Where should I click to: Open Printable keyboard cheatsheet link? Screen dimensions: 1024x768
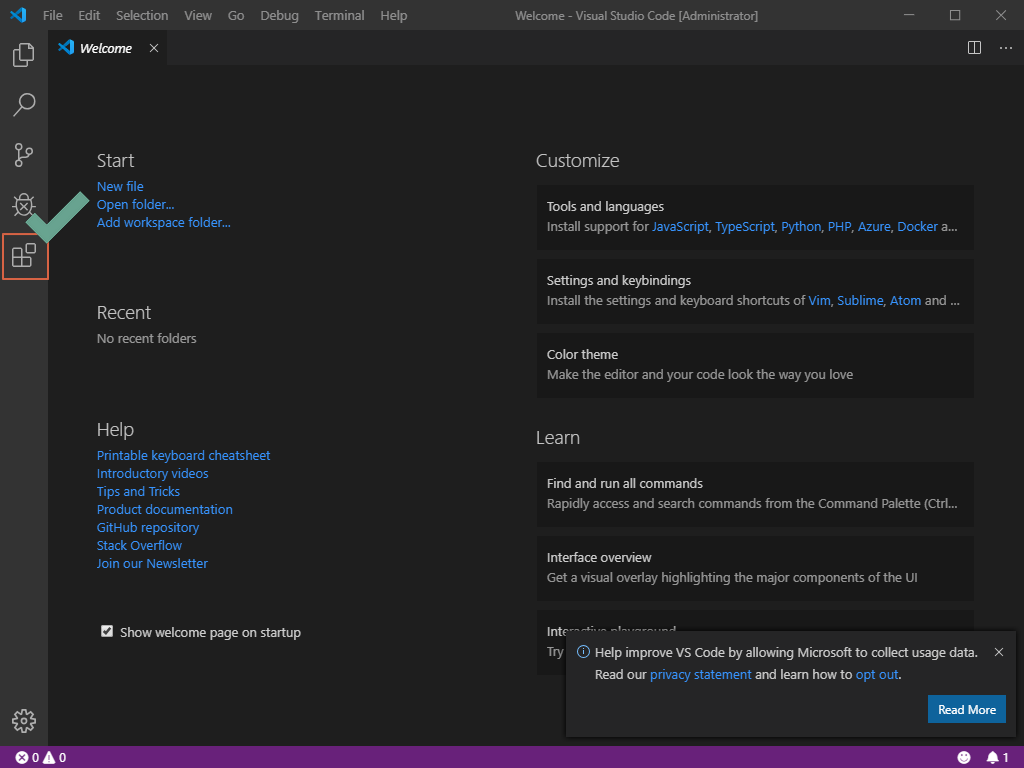point(184,456)
